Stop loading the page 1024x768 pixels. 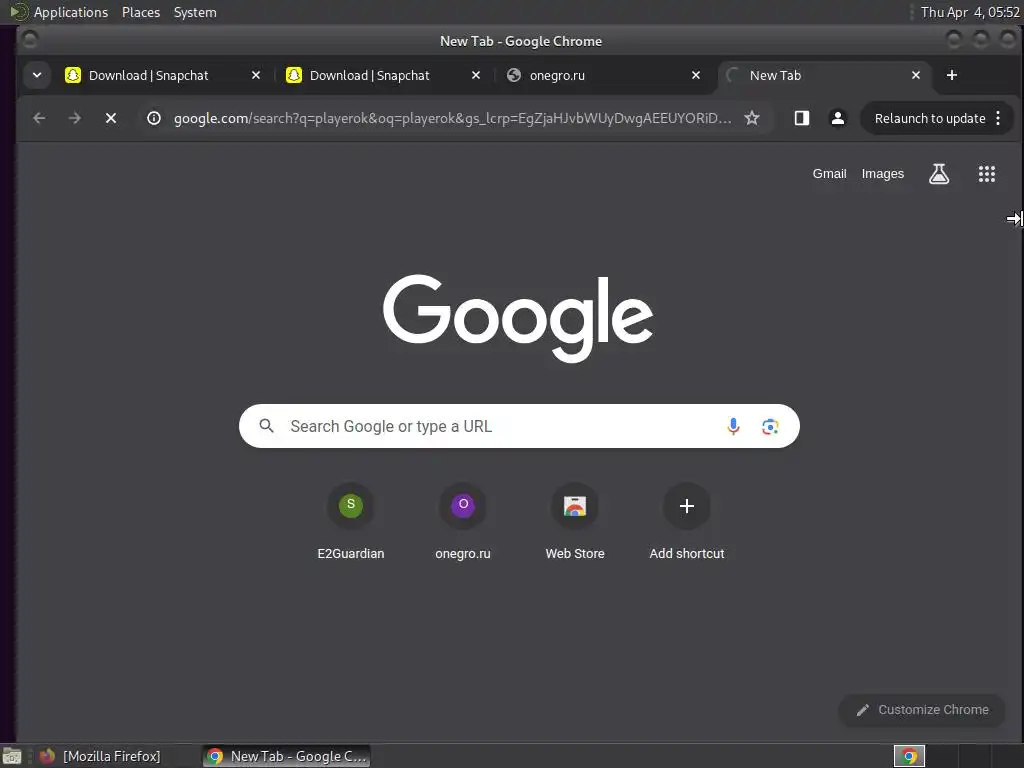click(111, 118)
